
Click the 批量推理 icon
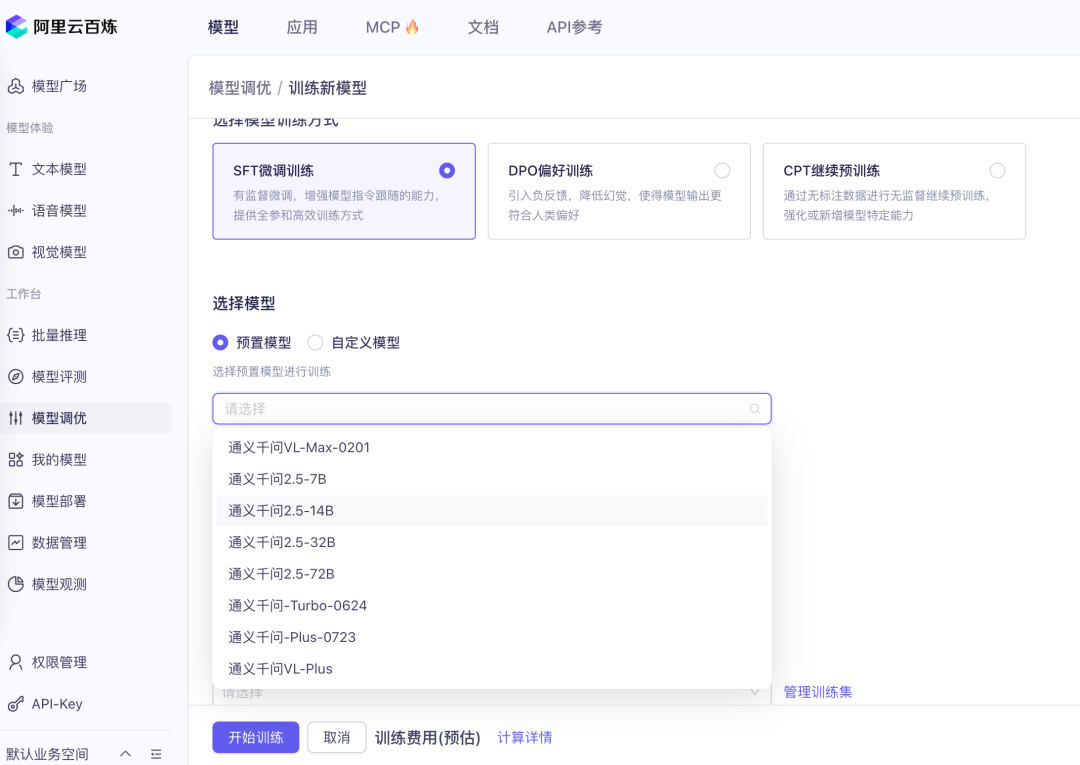pyautogui.click(x=16, y=335)
